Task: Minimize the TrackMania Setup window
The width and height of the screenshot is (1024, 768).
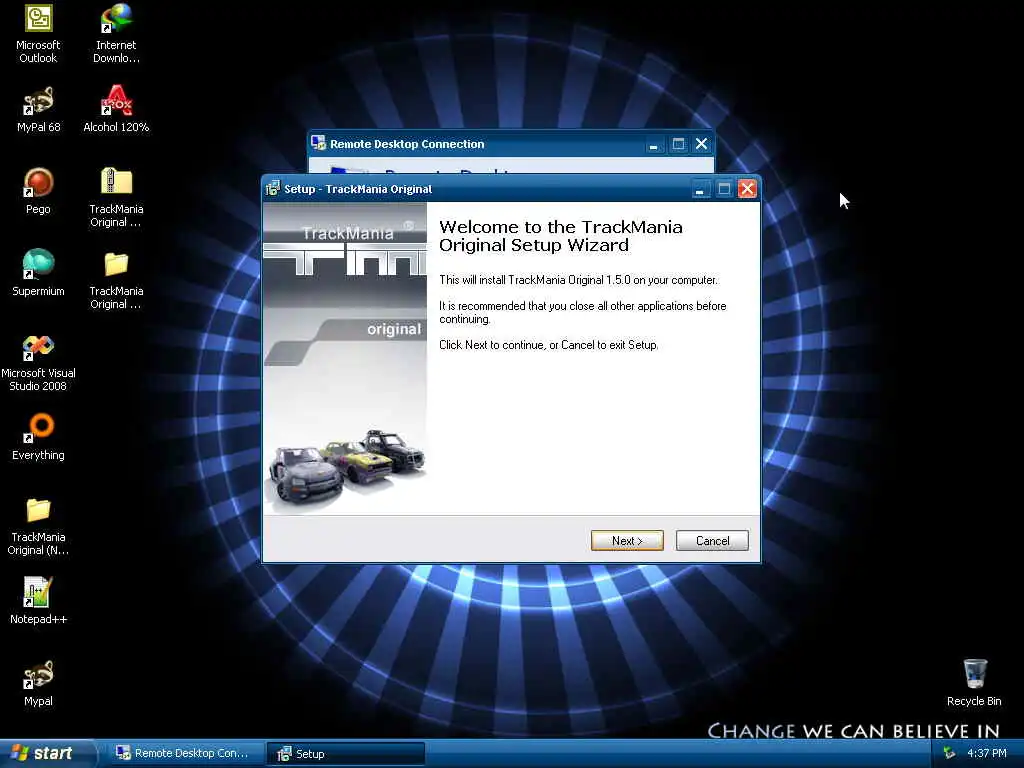Action: [x=699, y=189]
